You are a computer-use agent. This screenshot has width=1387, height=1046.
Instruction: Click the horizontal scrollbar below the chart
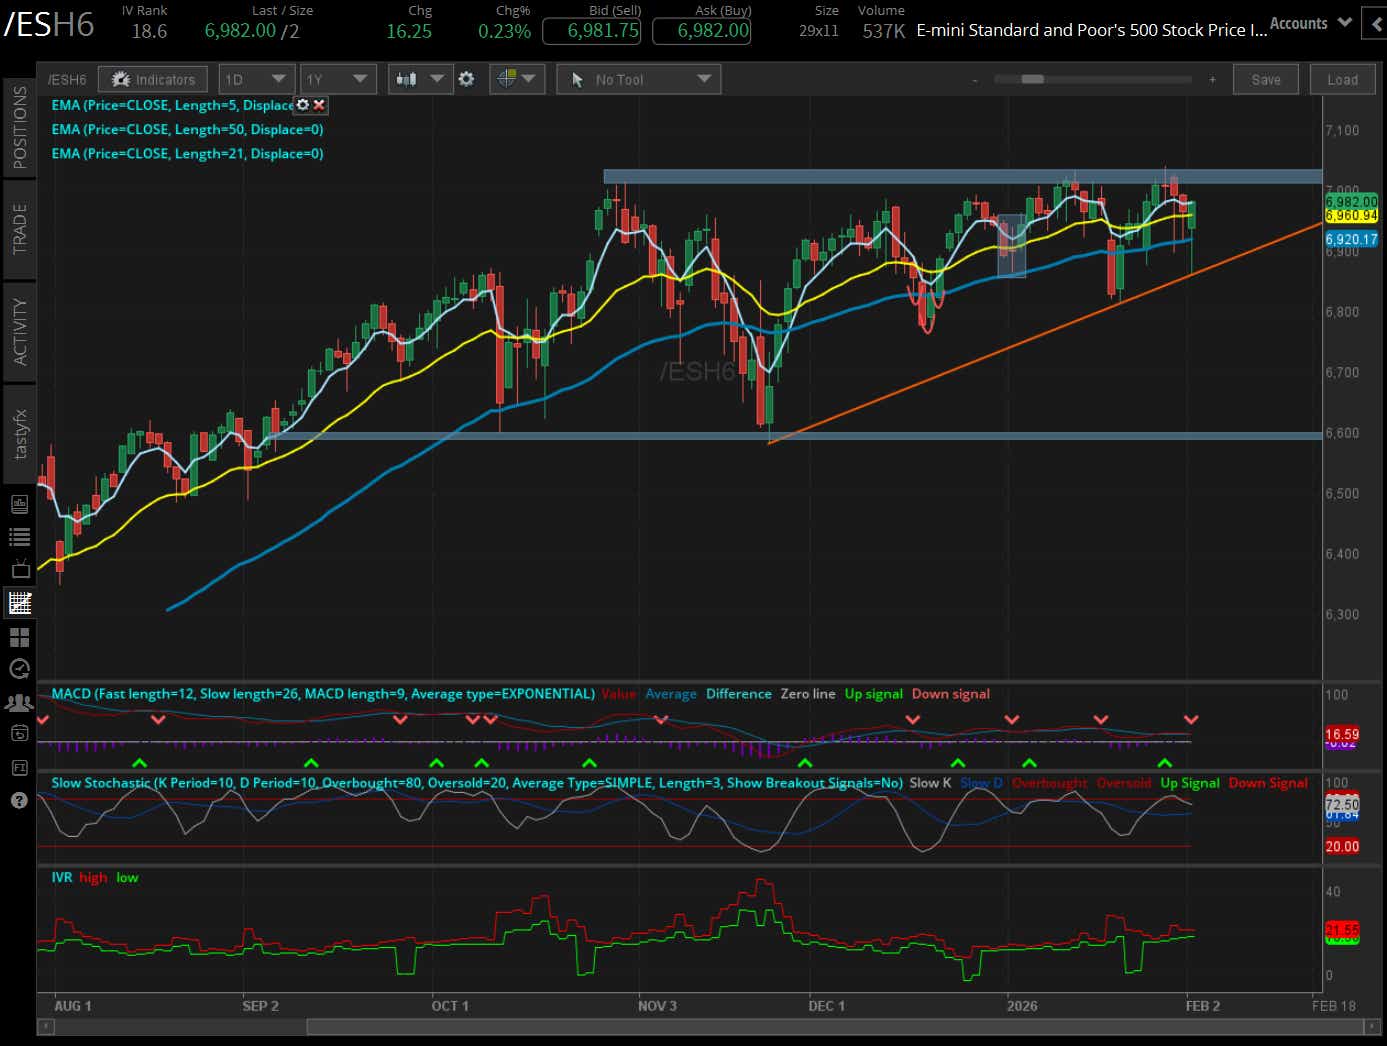click(700, 1026)
